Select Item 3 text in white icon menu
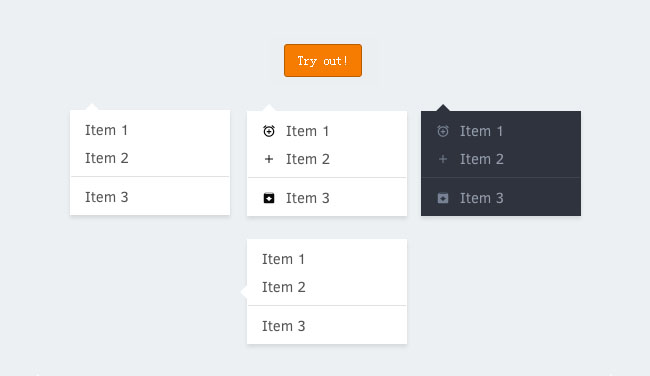 pos(308,198)
